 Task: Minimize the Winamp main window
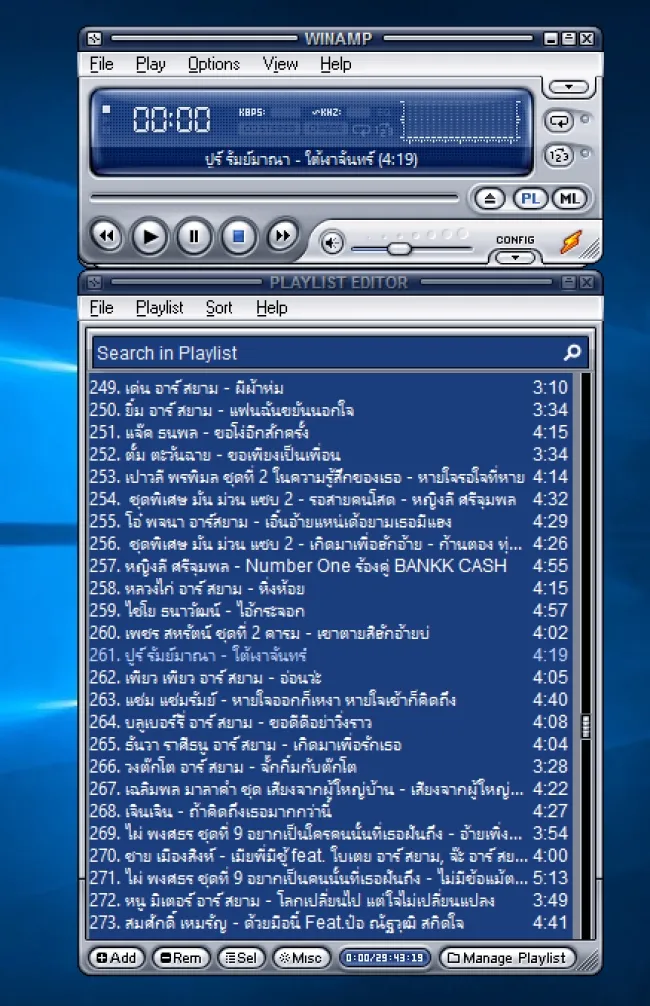pyautogui.click(x=551, y=39)
